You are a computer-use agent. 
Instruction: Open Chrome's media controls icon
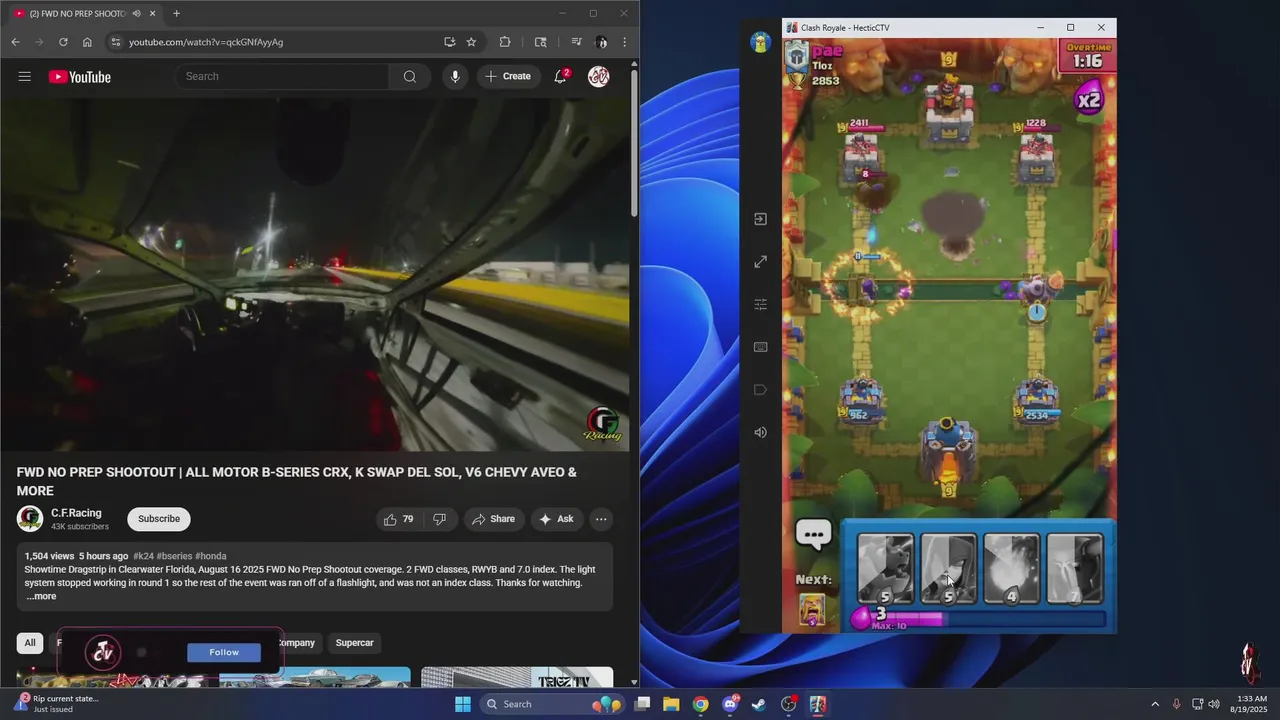click(576, 42)
